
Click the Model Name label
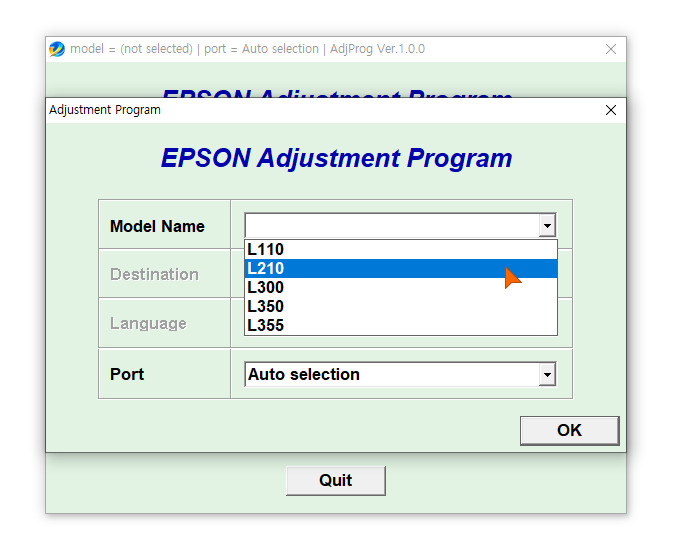tap(157, 226)
